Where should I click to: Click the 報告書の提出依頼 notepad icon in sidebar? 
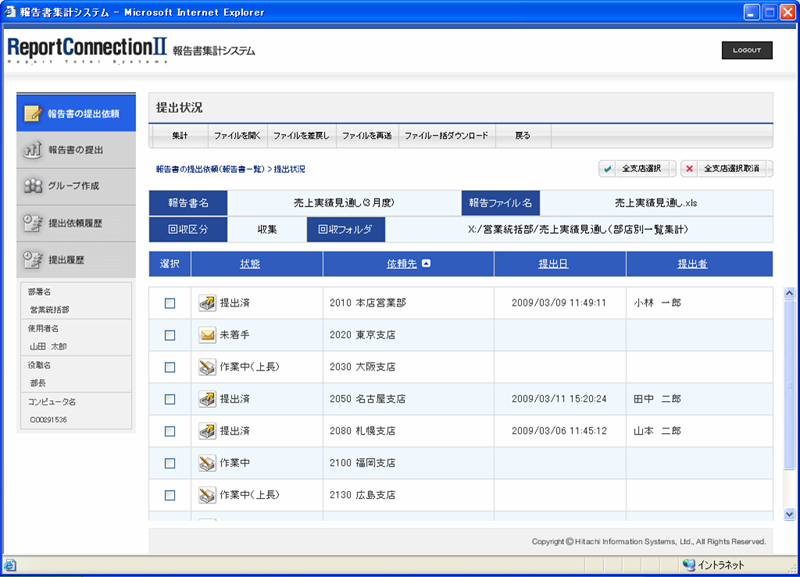click(x=33, y=113)
